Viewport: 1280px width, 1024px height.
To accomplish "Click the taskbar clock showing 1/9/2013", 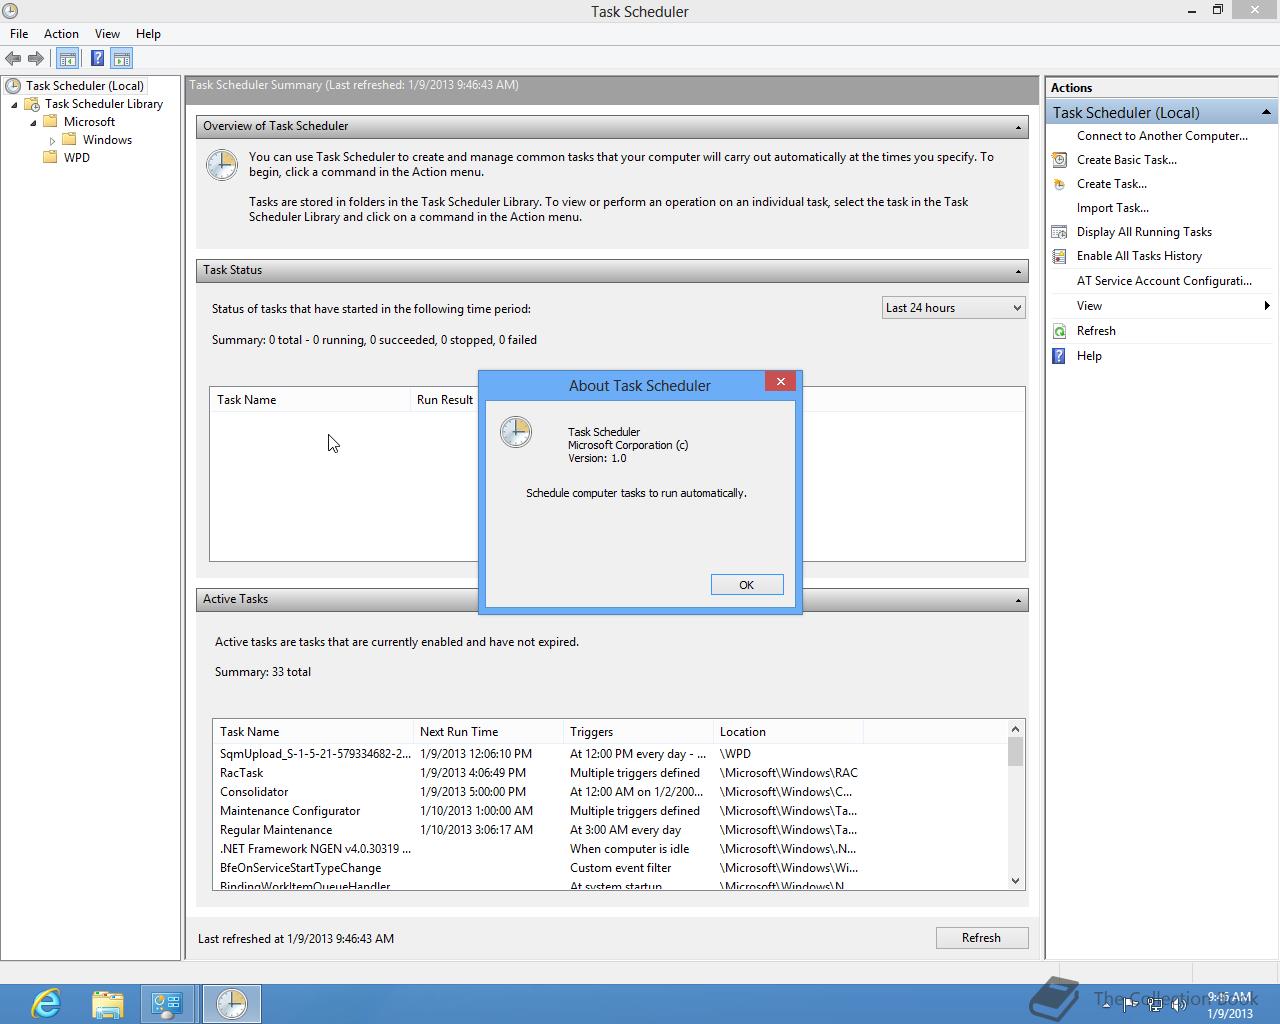I will (1229, 1005).
